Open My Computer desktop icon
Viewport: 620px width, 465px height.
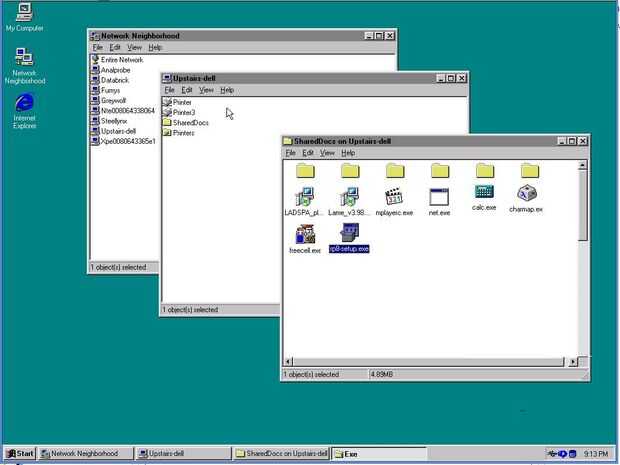[24, 17]
